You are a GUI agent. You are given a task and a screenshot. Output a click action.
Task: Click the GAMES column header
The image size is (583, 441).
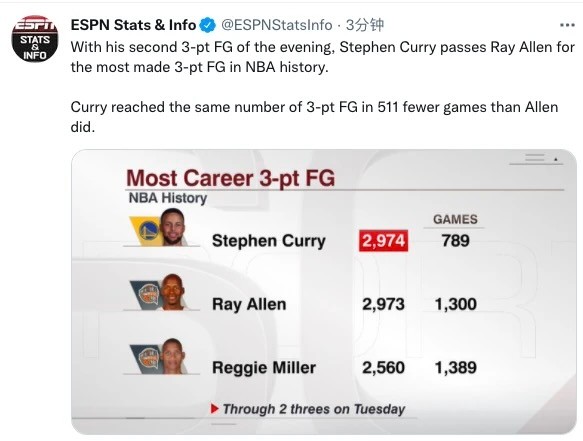[x=455, y=219]
